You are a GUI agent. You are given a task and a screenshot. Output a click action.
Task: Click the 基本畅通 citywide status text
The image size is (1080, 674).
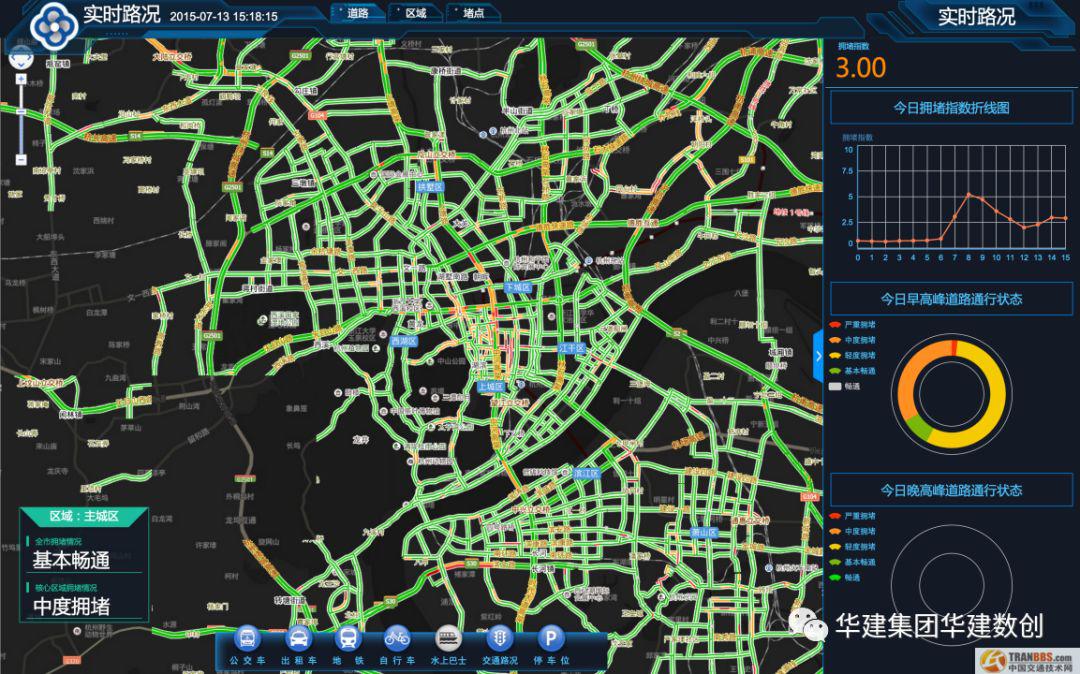coord(71,560)
